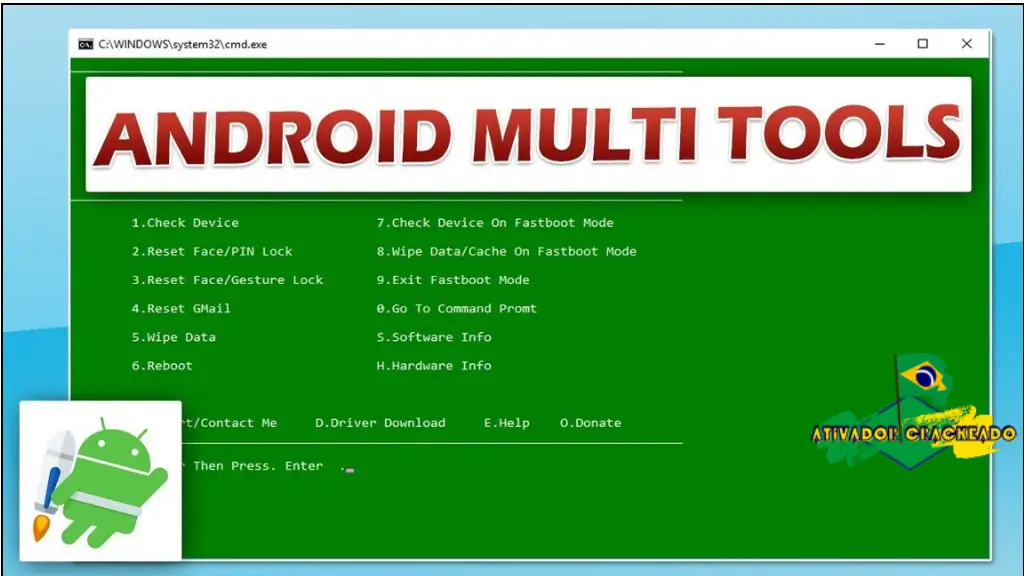
Task: Minimize the cmd.exe window
Action: coord(880,44)
